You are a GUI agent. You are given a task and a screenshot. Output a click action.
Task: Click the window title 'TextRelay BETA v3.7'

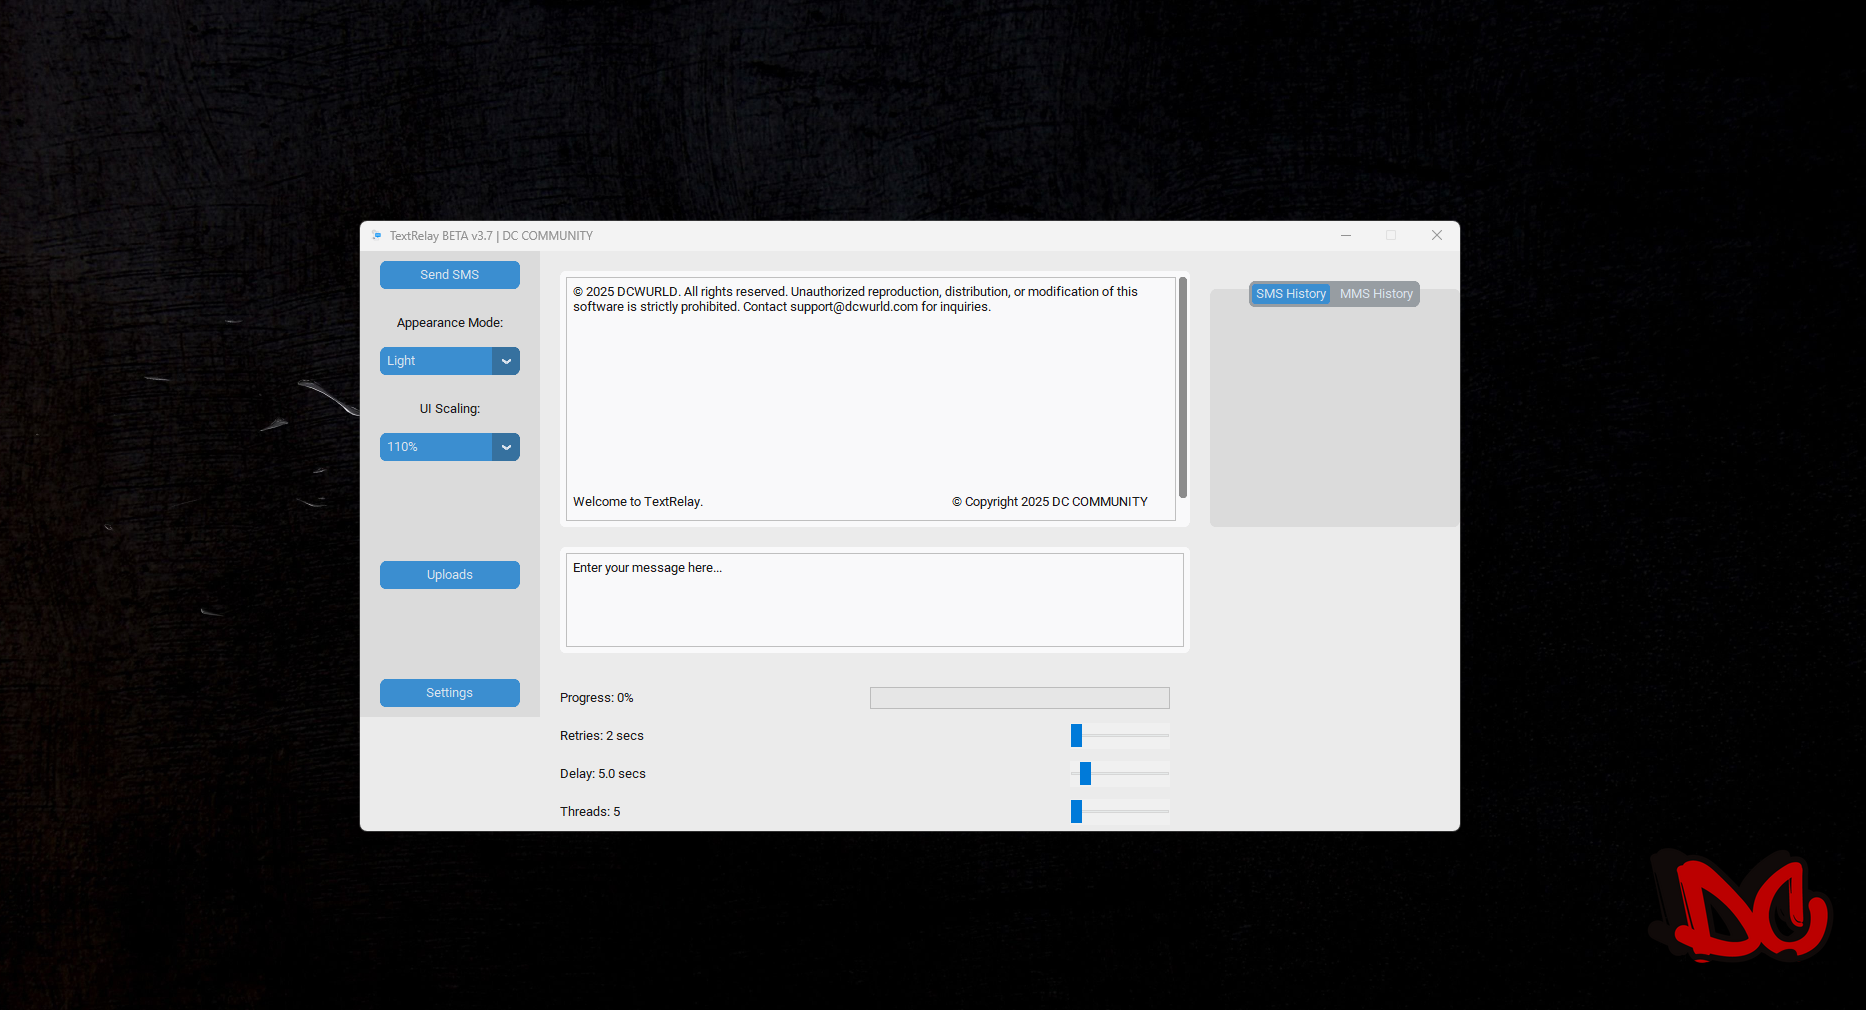(441, 236)
